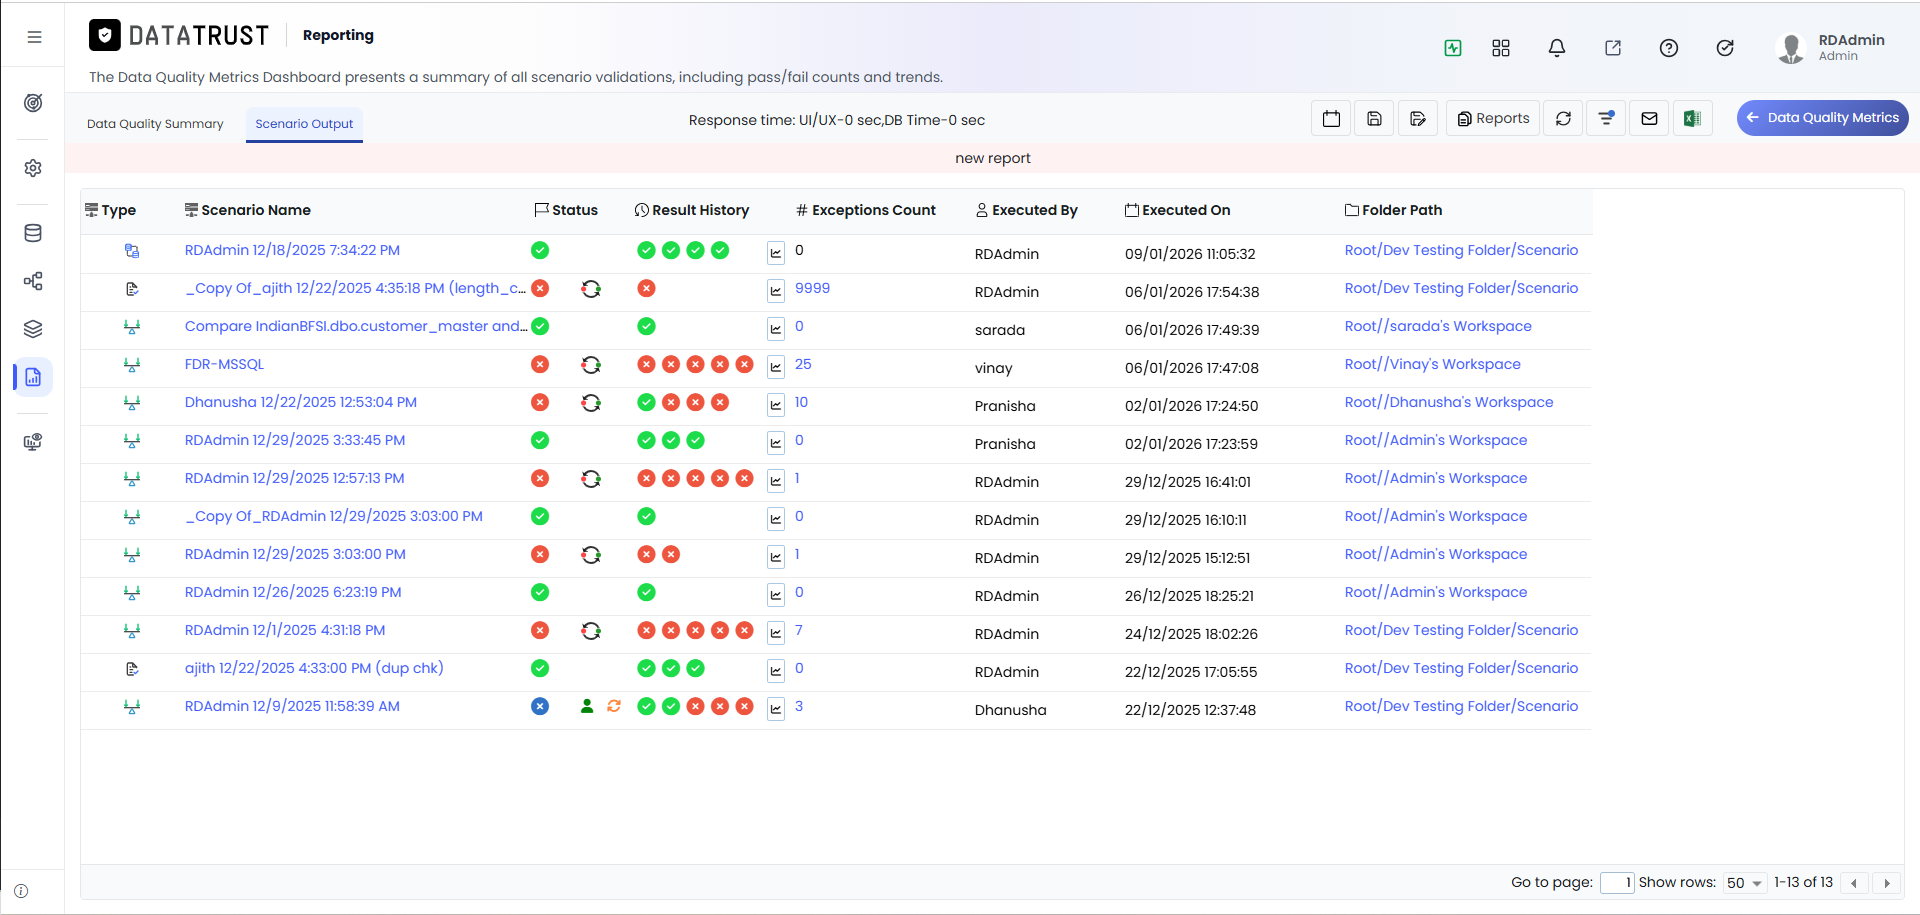Screen dimensions: 1920x915
Task: Click rerun icon for Dhanusha 12/22/2025 scenario
Action: (591, 403)
